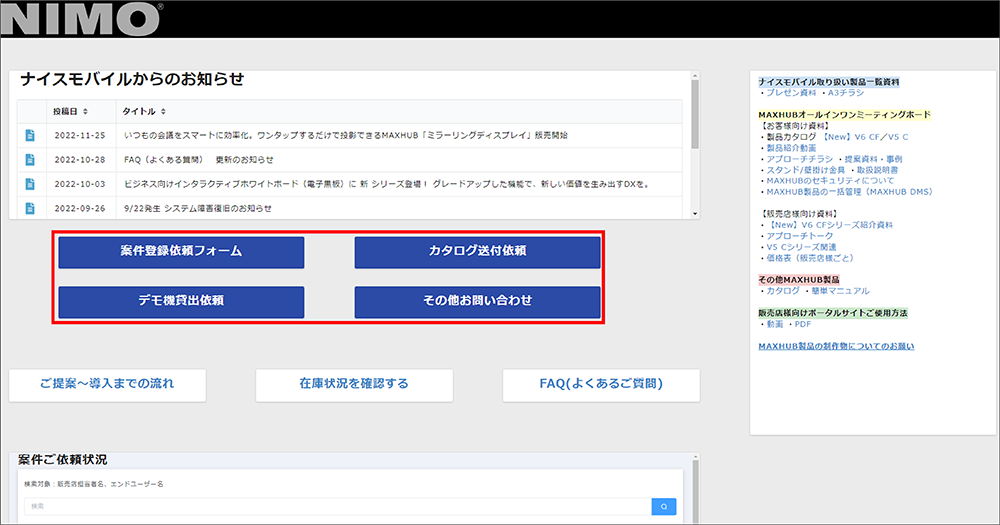1000x525 pixels.
Task: Open ご提案～導入までの流れ
Action: click(x=107, y=385)
